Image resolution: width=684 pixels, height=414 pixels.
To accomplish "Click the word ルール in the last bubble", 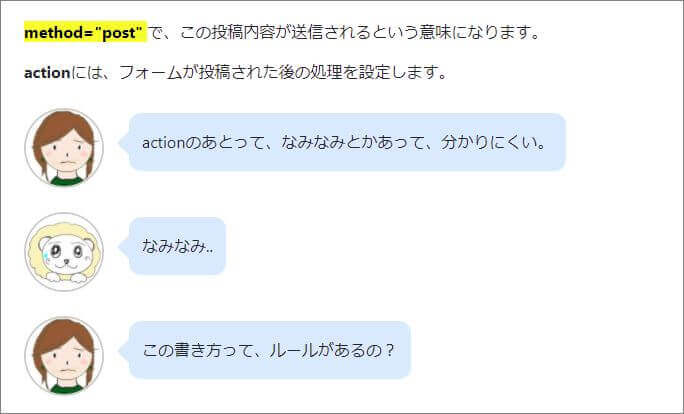I will tap(293, 350).
